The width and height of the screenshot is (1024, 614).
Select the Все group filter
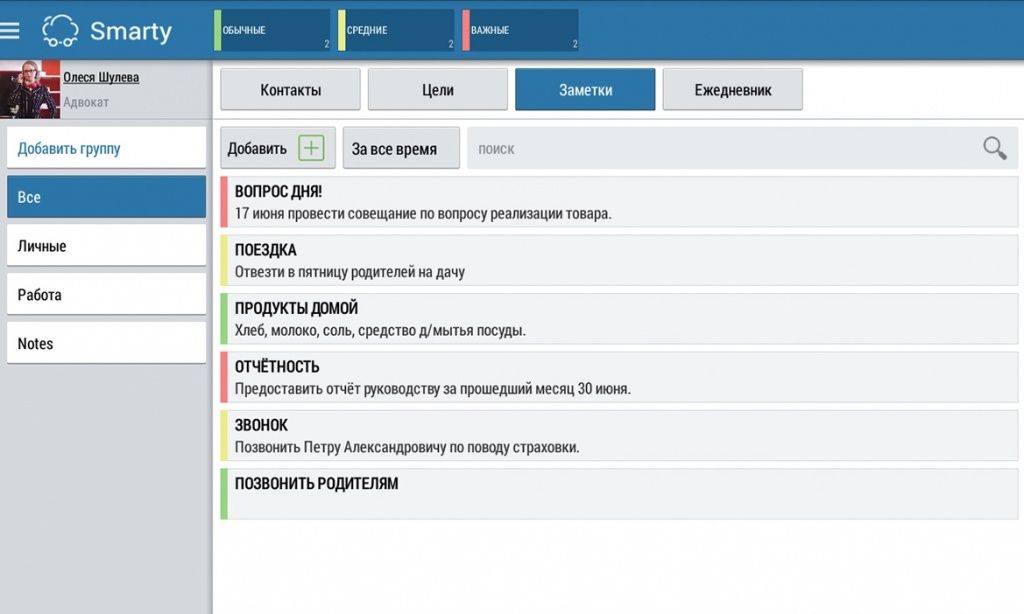[x=106, y=196]
